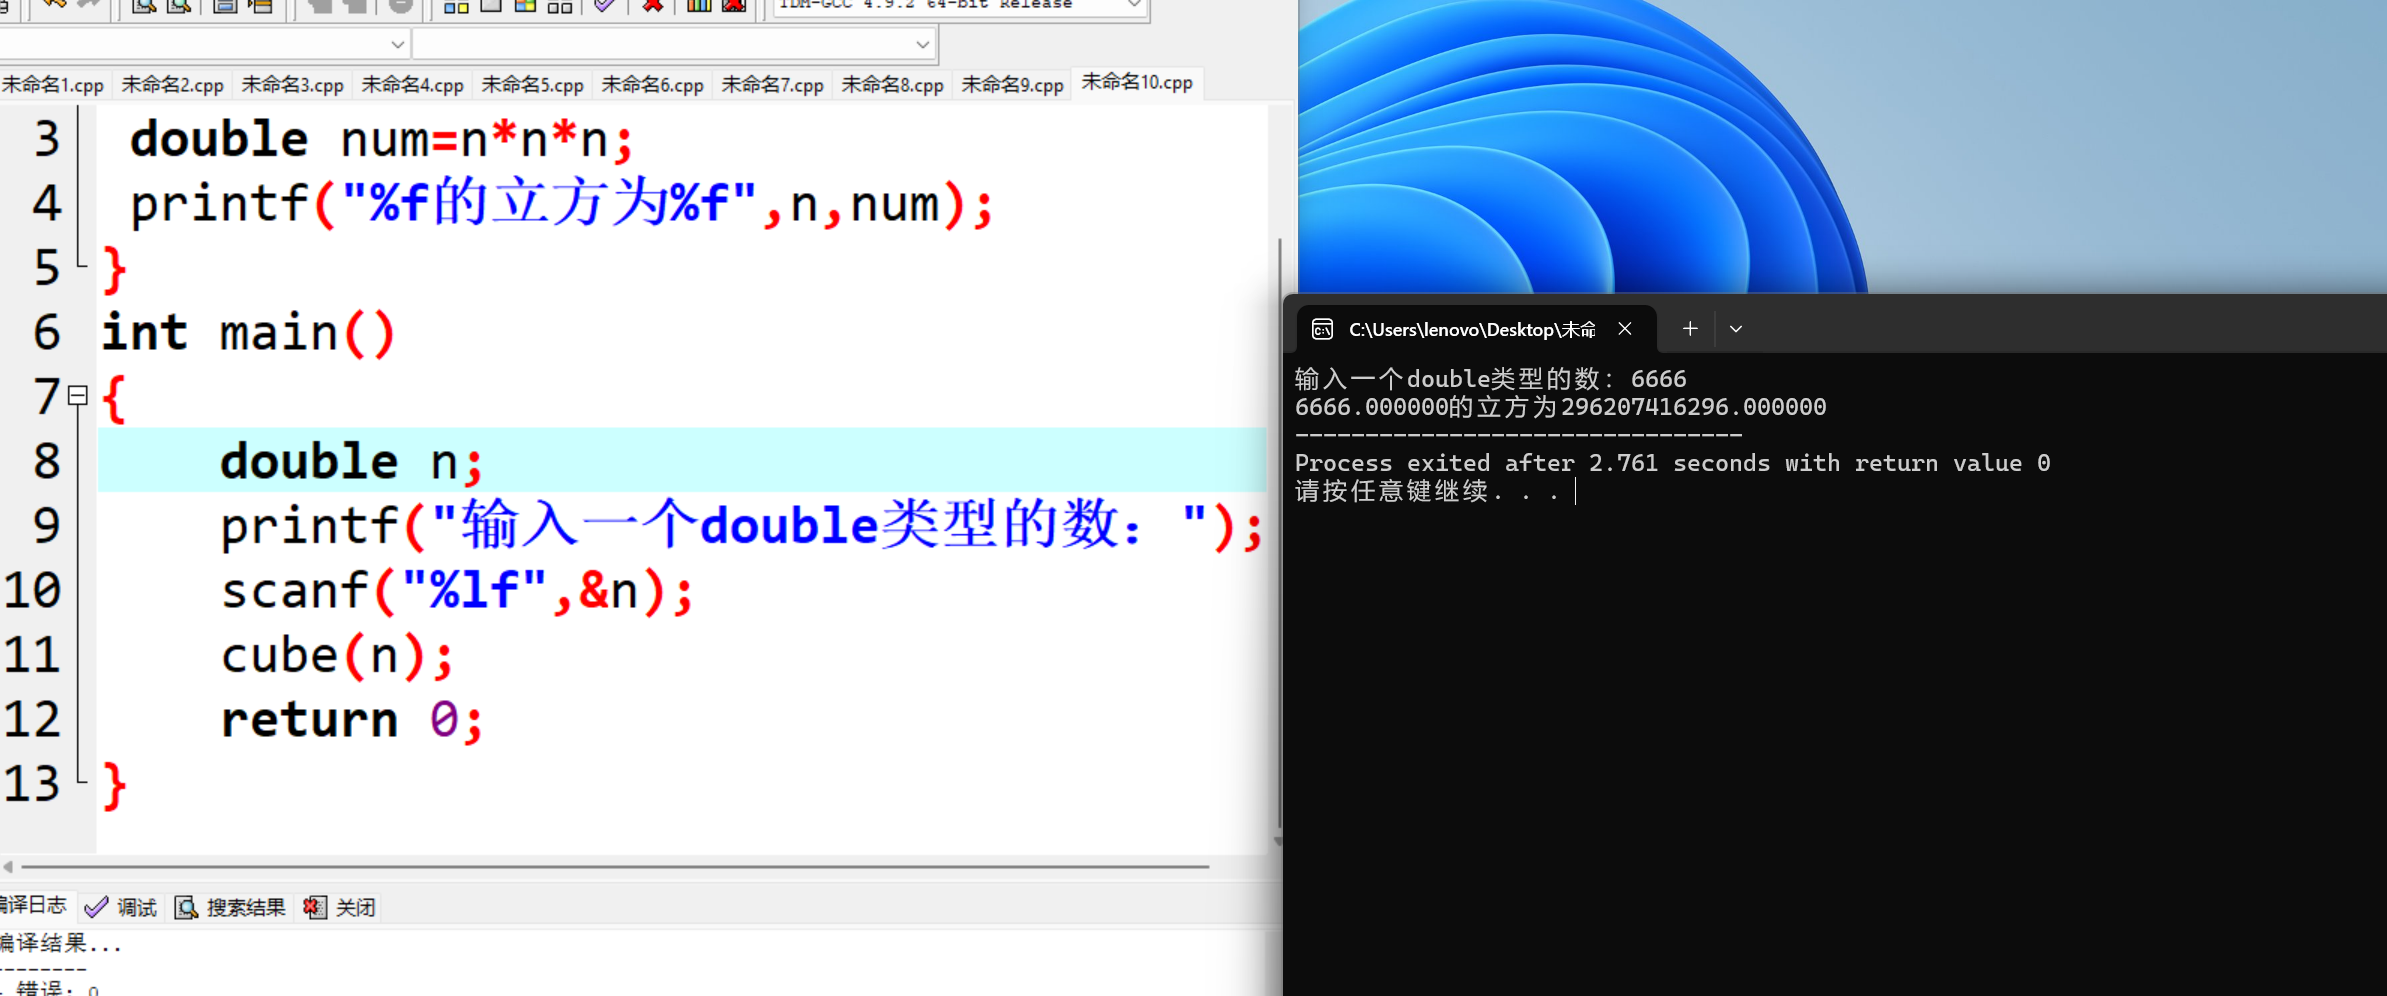Open the left class browser combo box
This screenshot has height=996, width=2387.
click(204, 44)
